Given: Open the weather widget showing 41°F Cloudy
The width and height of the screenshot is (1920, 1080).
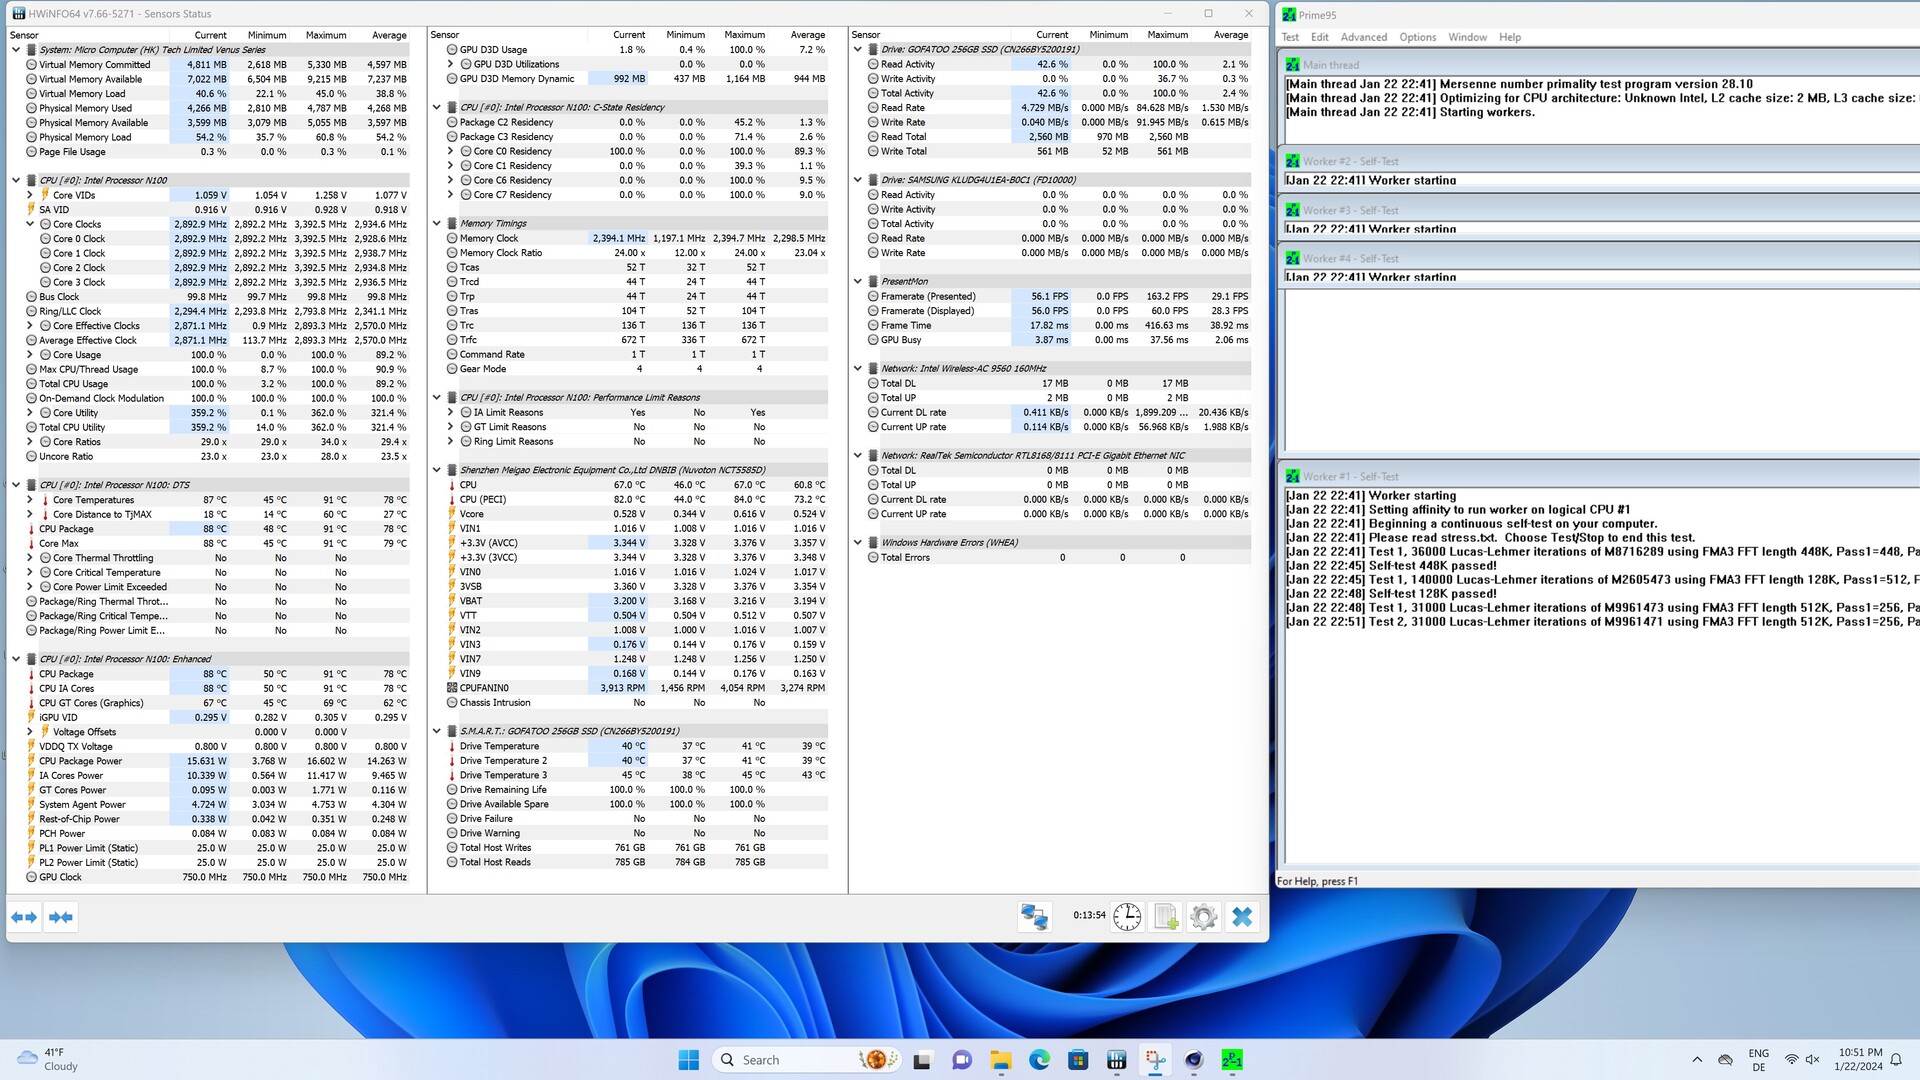Looking at the screenshot, I should pos(47,1060).
